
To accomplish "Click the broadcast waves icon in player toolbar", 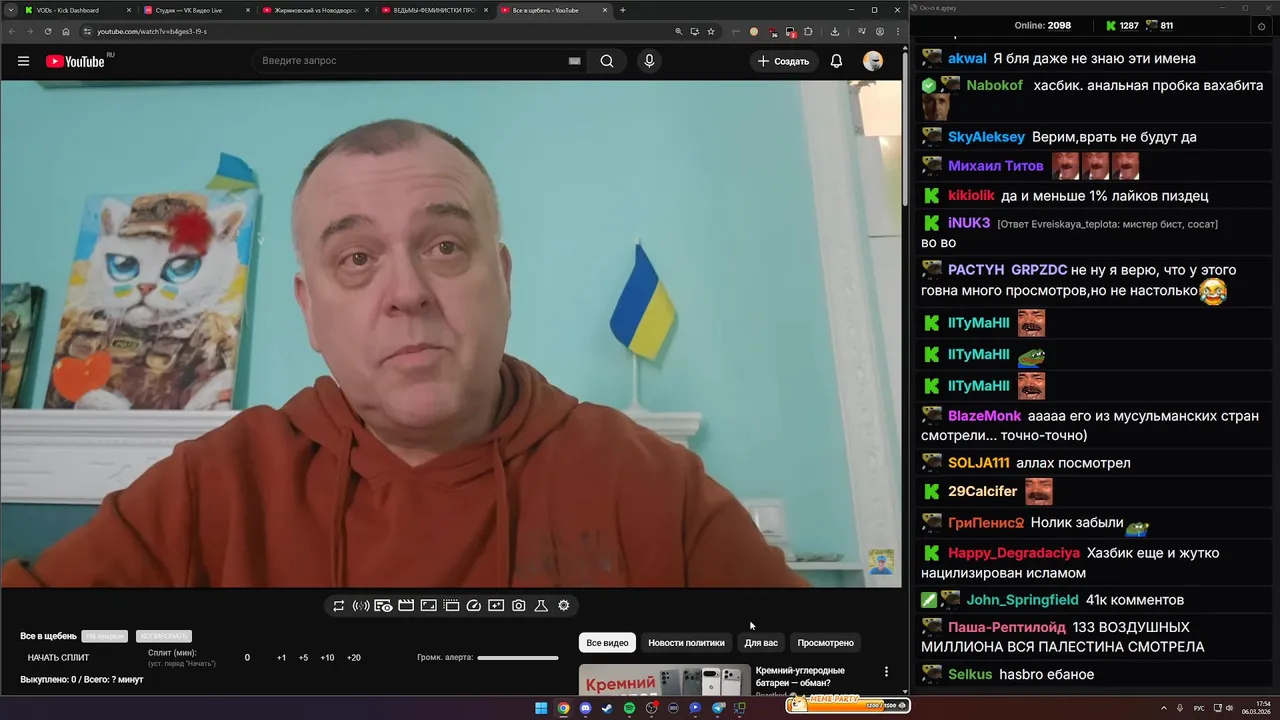I will click(x=361, y=606).
